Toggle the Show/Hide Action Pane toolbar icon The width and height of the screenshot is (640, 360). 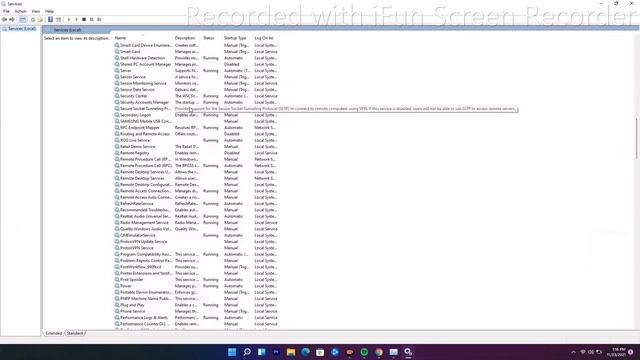pyautogui.click(x=58, y=19)
